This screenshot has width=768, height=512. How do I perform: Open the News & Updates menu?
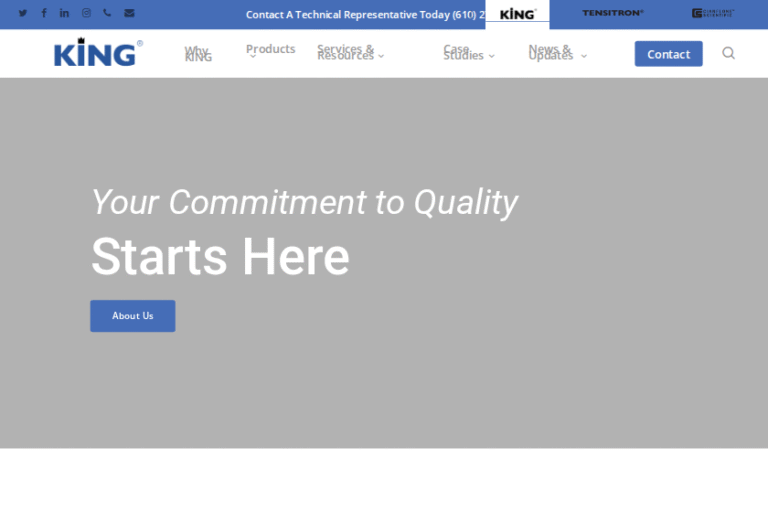click(557, 53)
